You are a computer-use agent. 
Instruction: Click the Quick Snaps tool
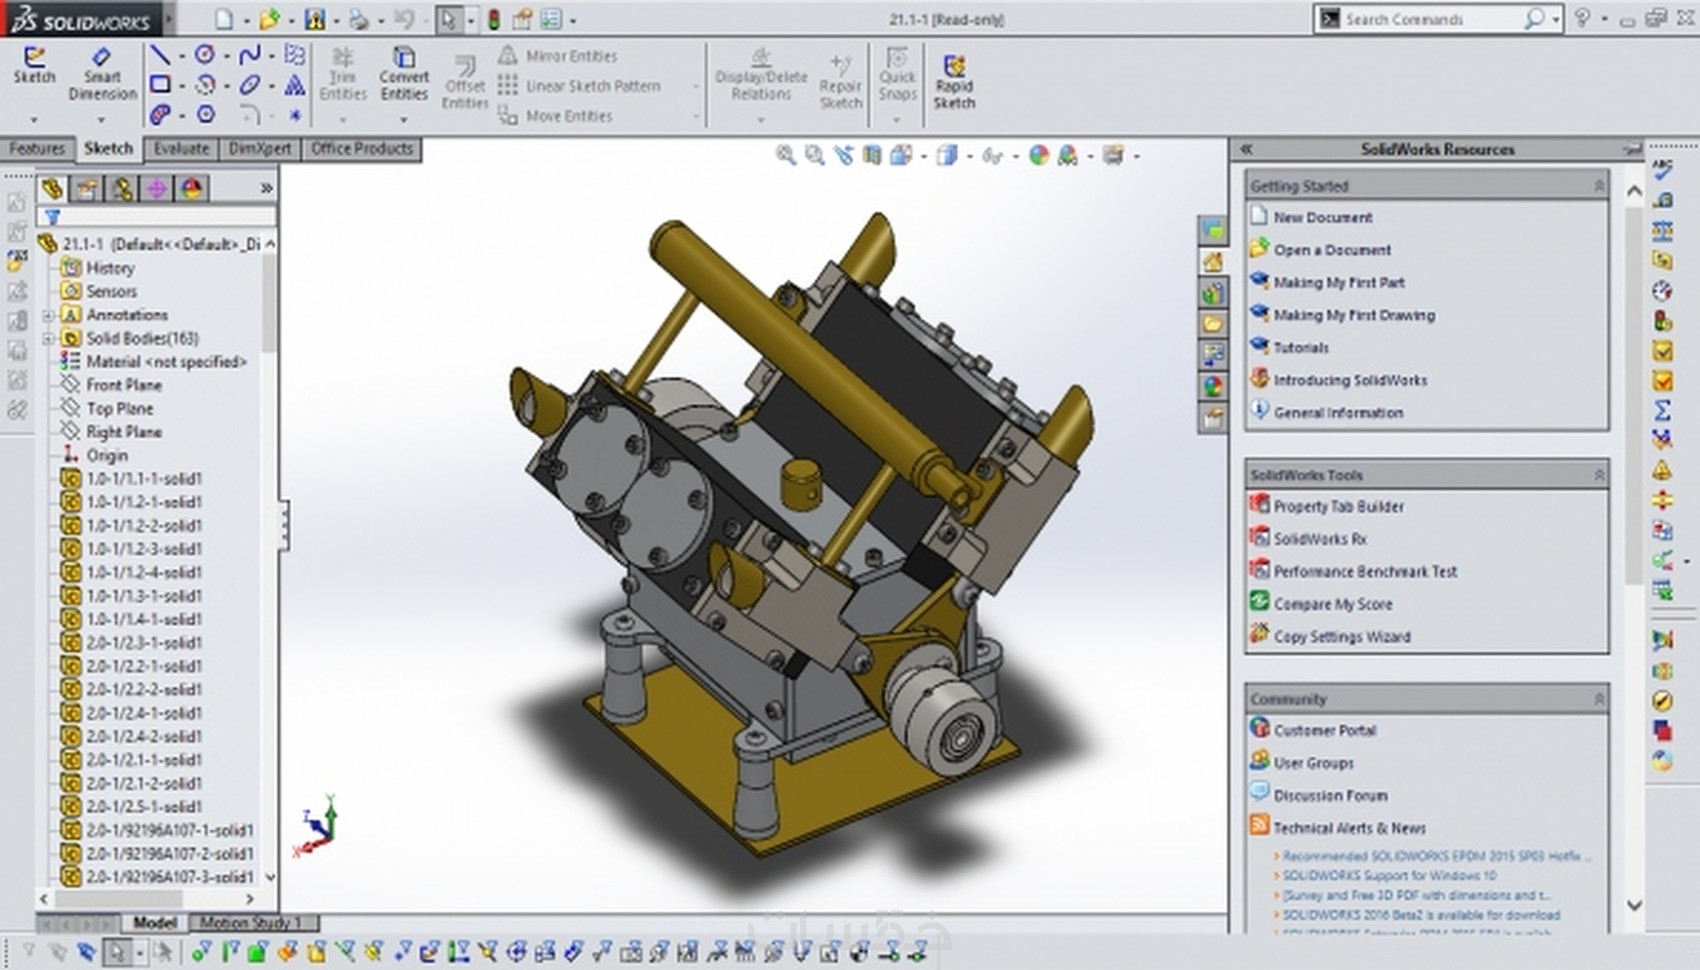[897, 74]
